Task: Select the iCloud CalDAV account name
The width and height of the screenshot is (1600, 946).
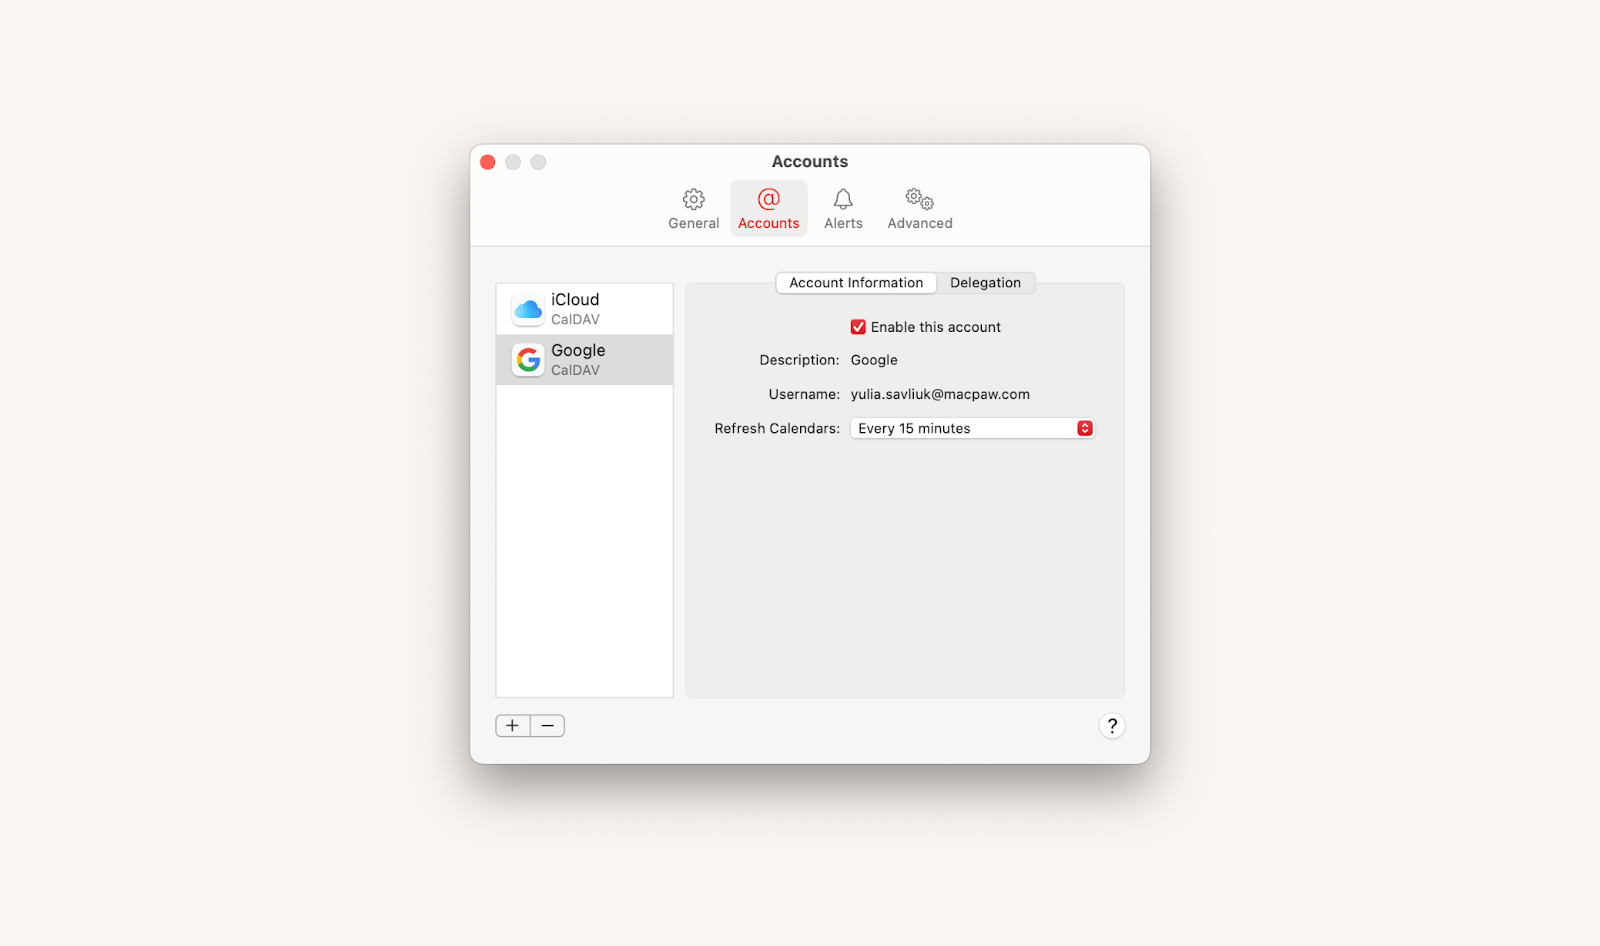Action: point(575,300)
